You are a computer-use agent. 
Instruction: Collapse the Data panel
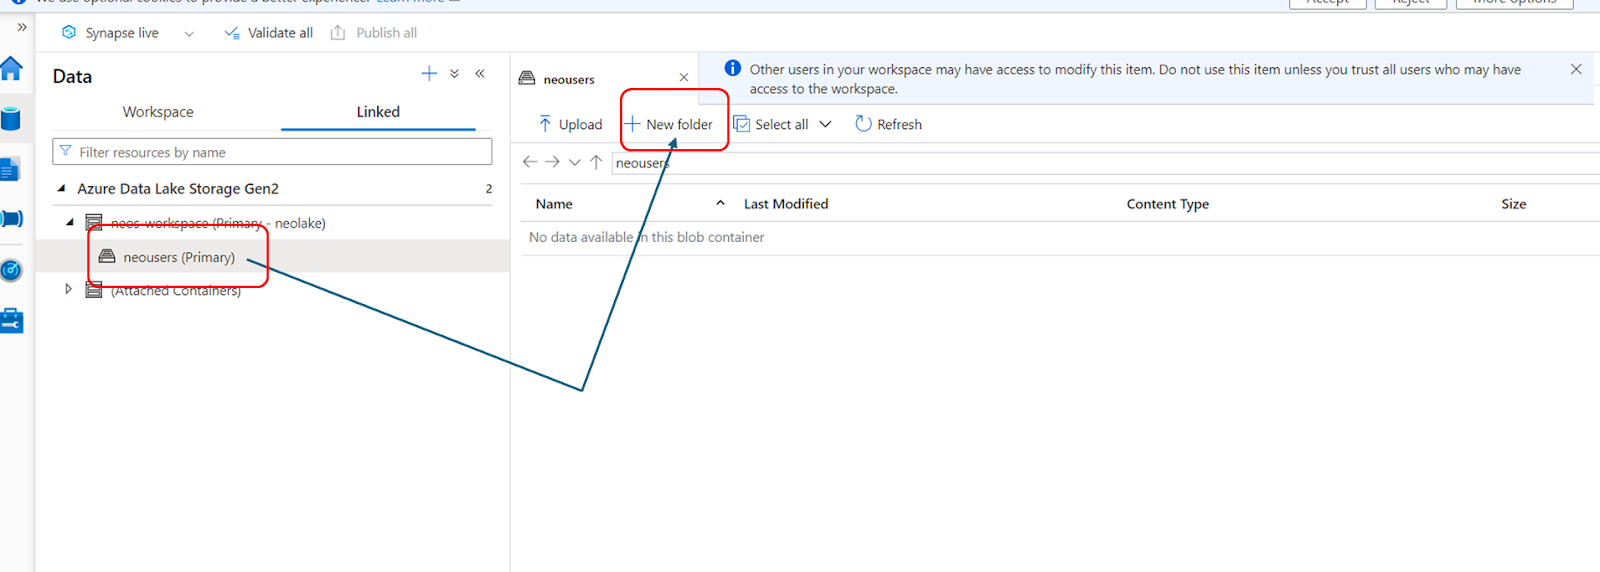[480, 73]
